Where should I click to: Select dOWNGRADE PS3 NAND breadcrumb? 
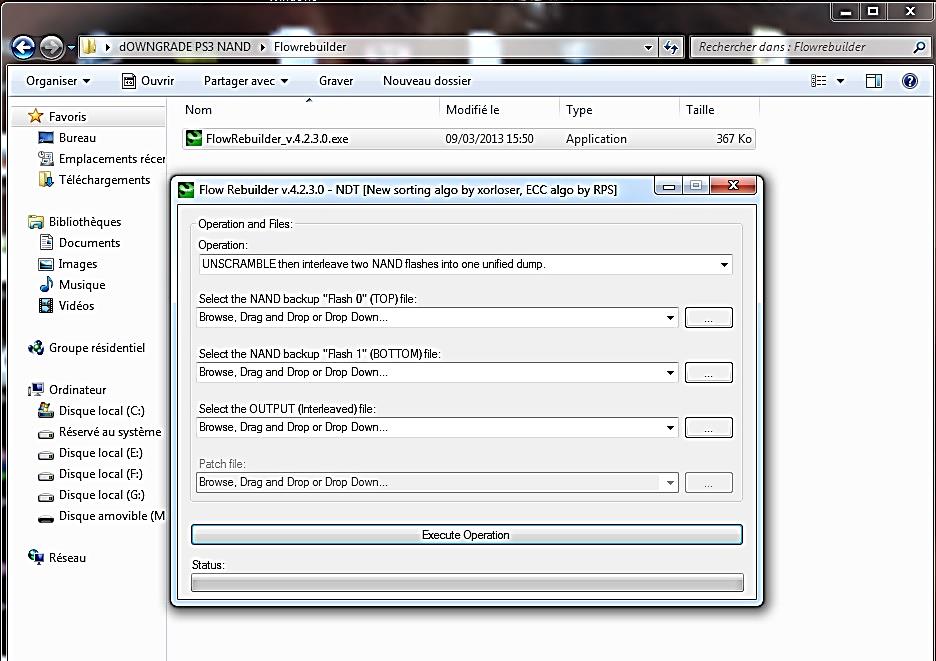(x=184, y=47)
